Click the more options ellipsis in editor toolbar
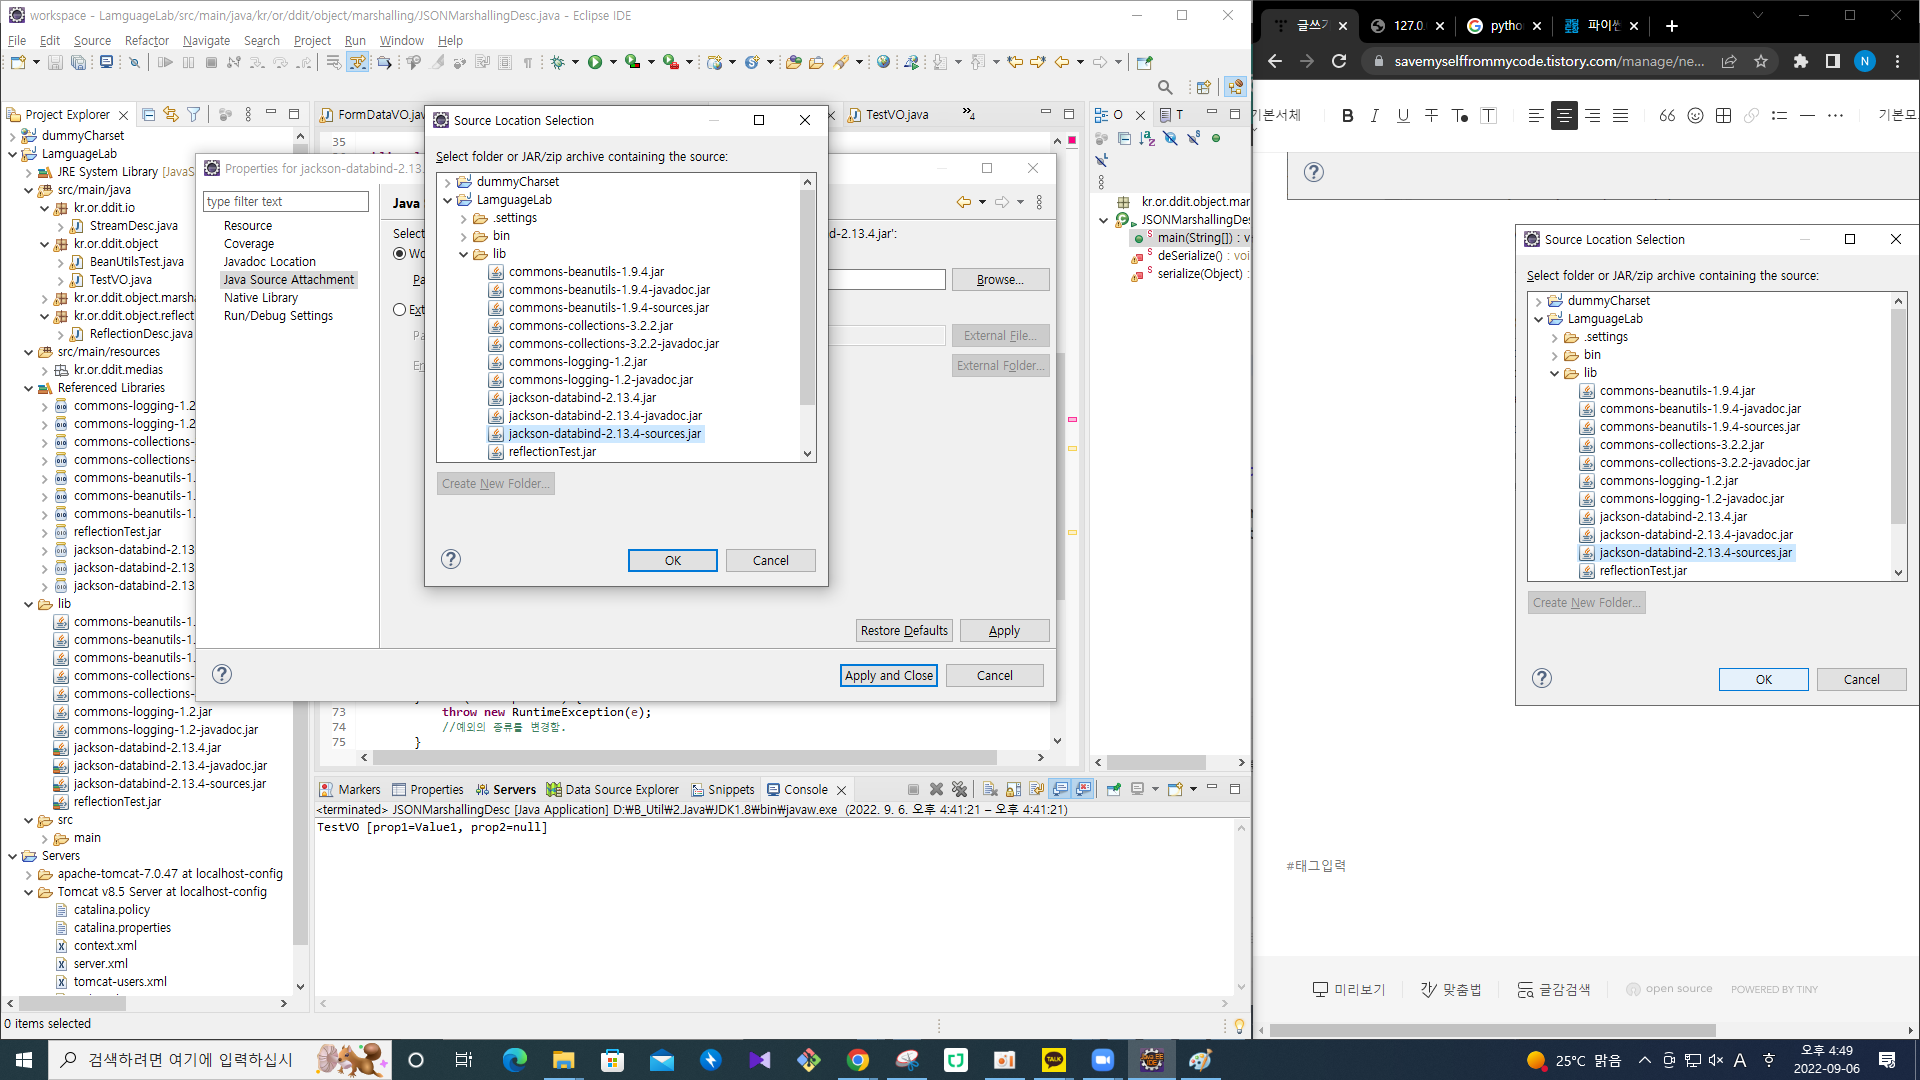The image size is (1920, 1080). [x=1835, y=116]
